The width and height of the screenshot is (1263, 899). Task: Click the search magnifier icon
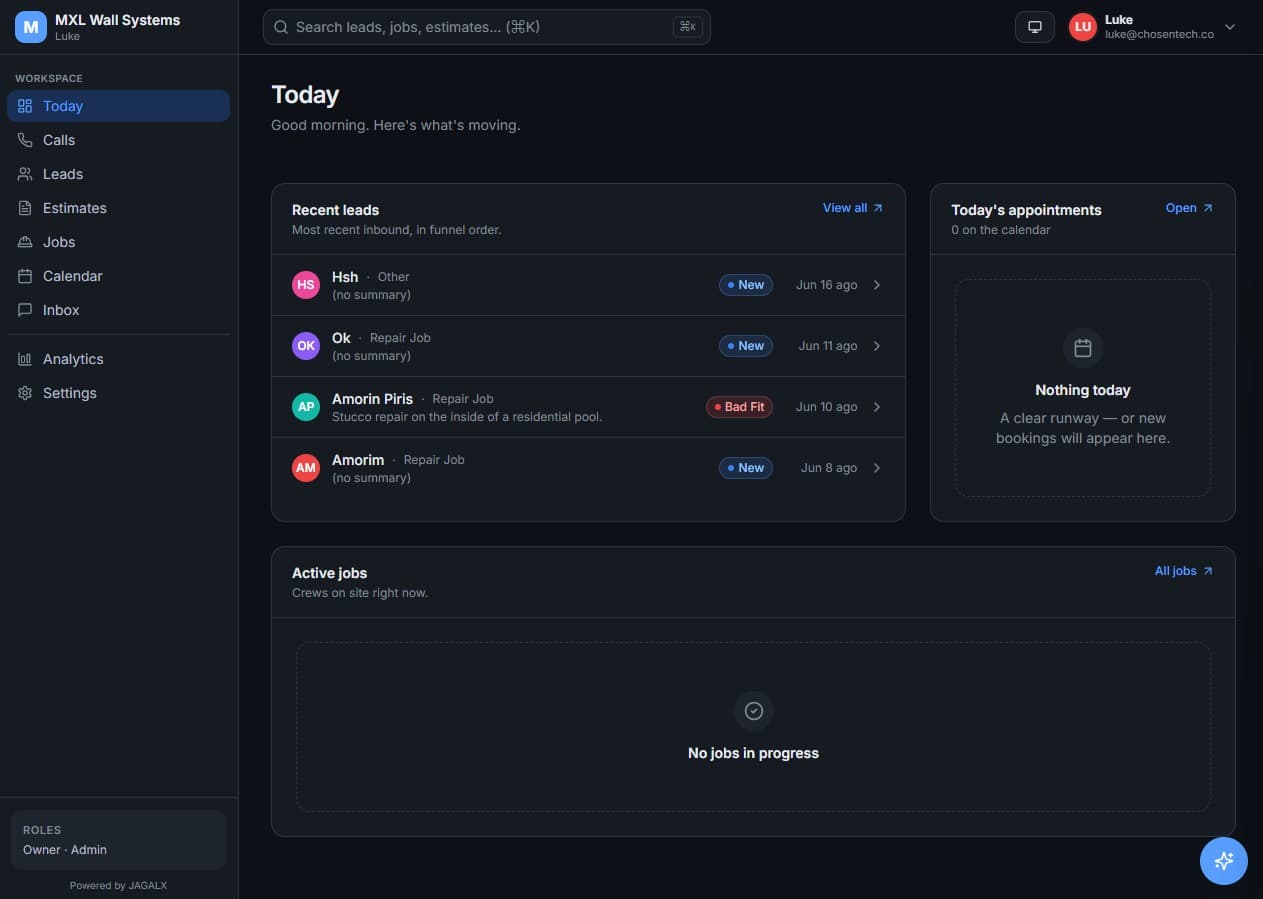click(281, 27)
